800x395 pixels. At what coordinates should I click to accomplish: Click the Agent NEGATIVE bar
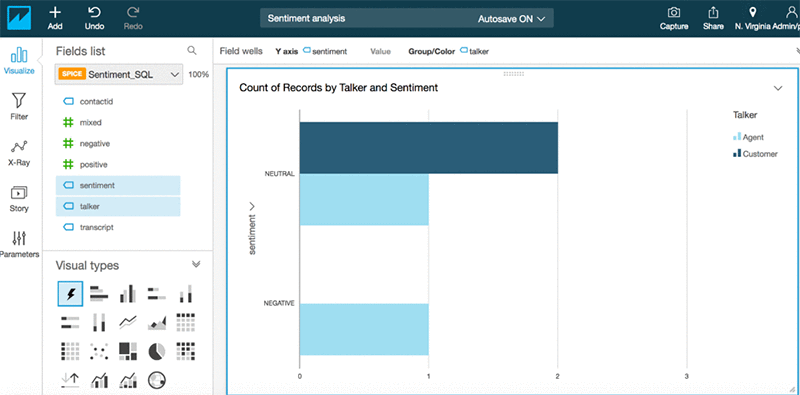[364, 329]
